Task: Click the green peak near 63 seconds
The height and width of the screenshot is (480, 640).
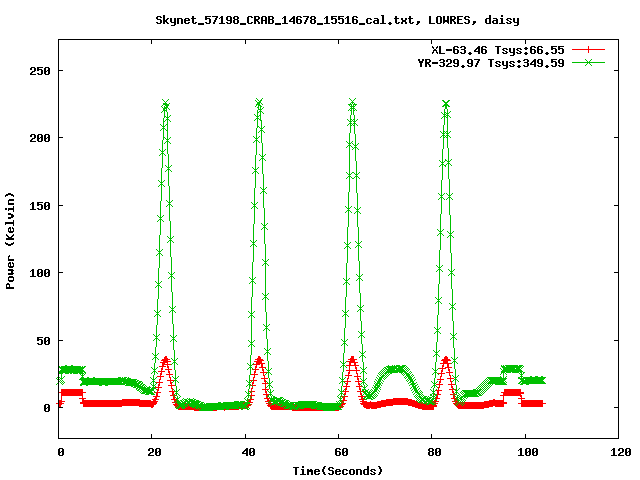Action: coord(353,102)
